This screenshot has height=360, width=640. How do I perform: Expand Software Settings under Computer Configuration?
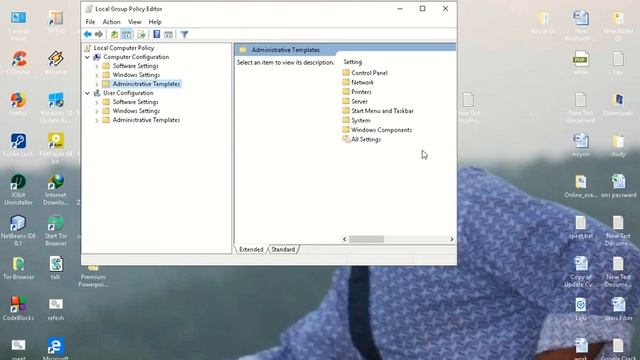click(97, 66)
